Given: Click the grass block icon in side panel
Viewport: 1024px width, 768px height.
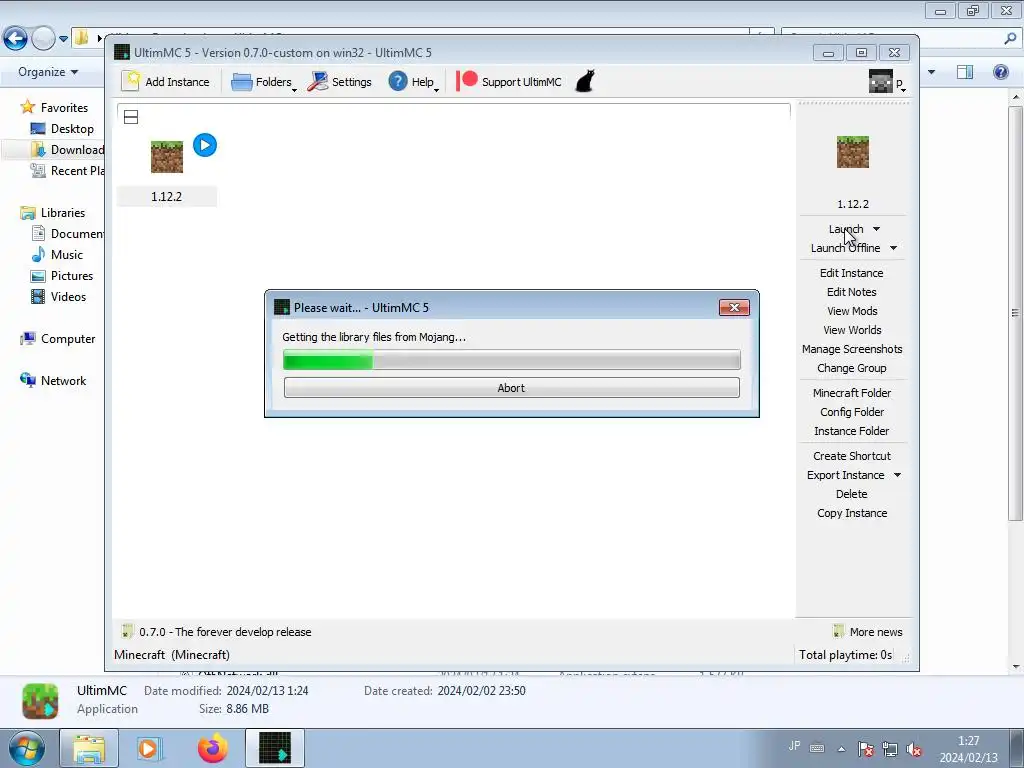Looking at the screenshot, I should coord(853,152).
